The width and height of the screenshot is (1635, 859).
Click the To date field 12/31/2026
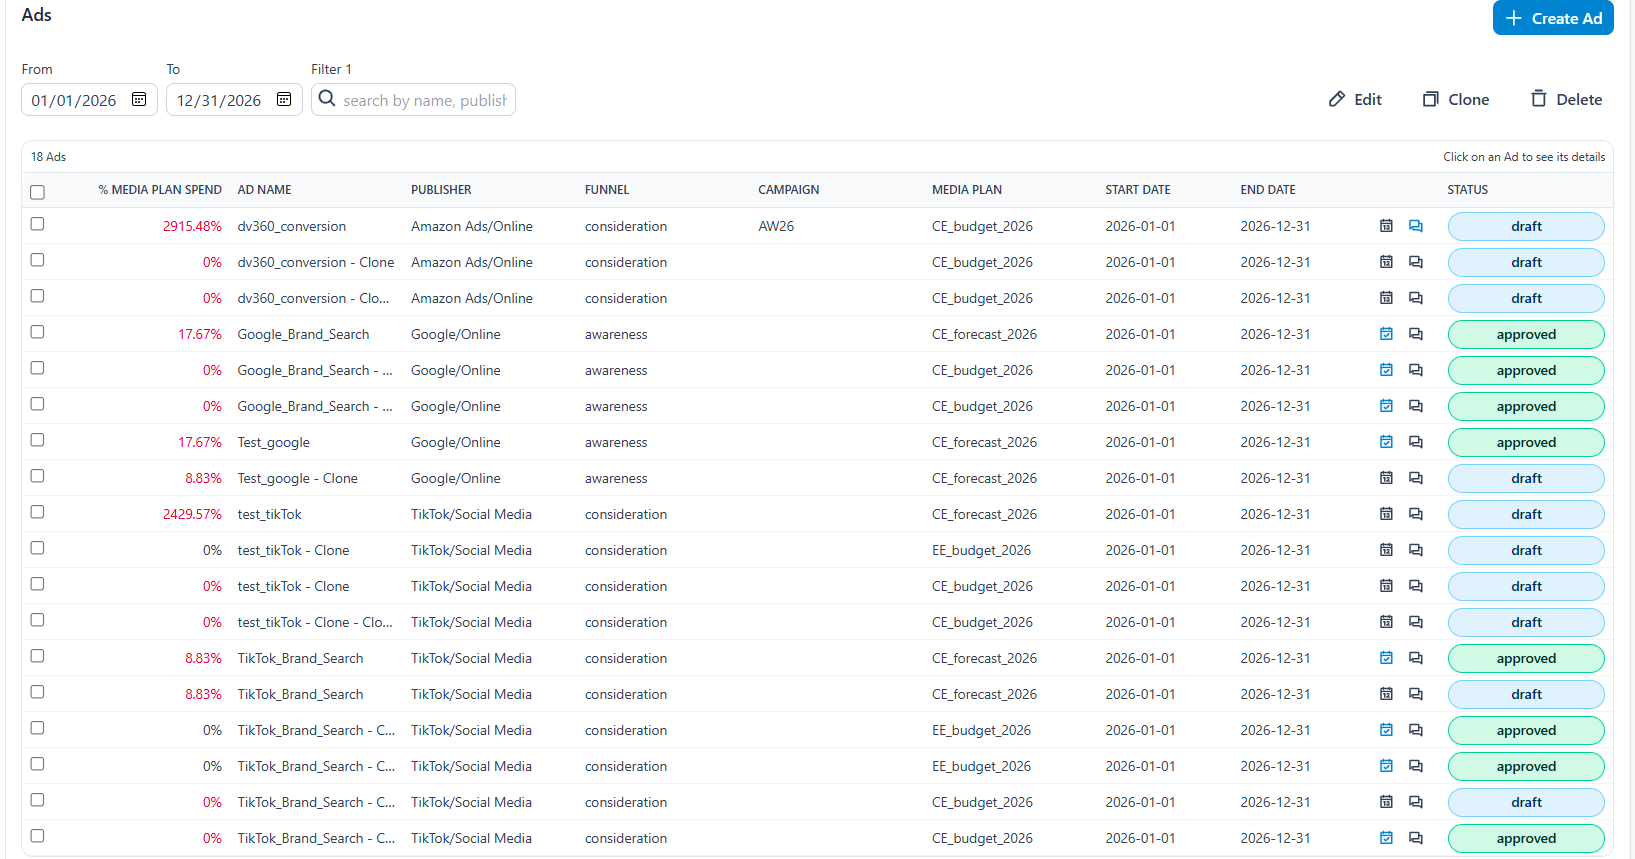coord(234,100)
